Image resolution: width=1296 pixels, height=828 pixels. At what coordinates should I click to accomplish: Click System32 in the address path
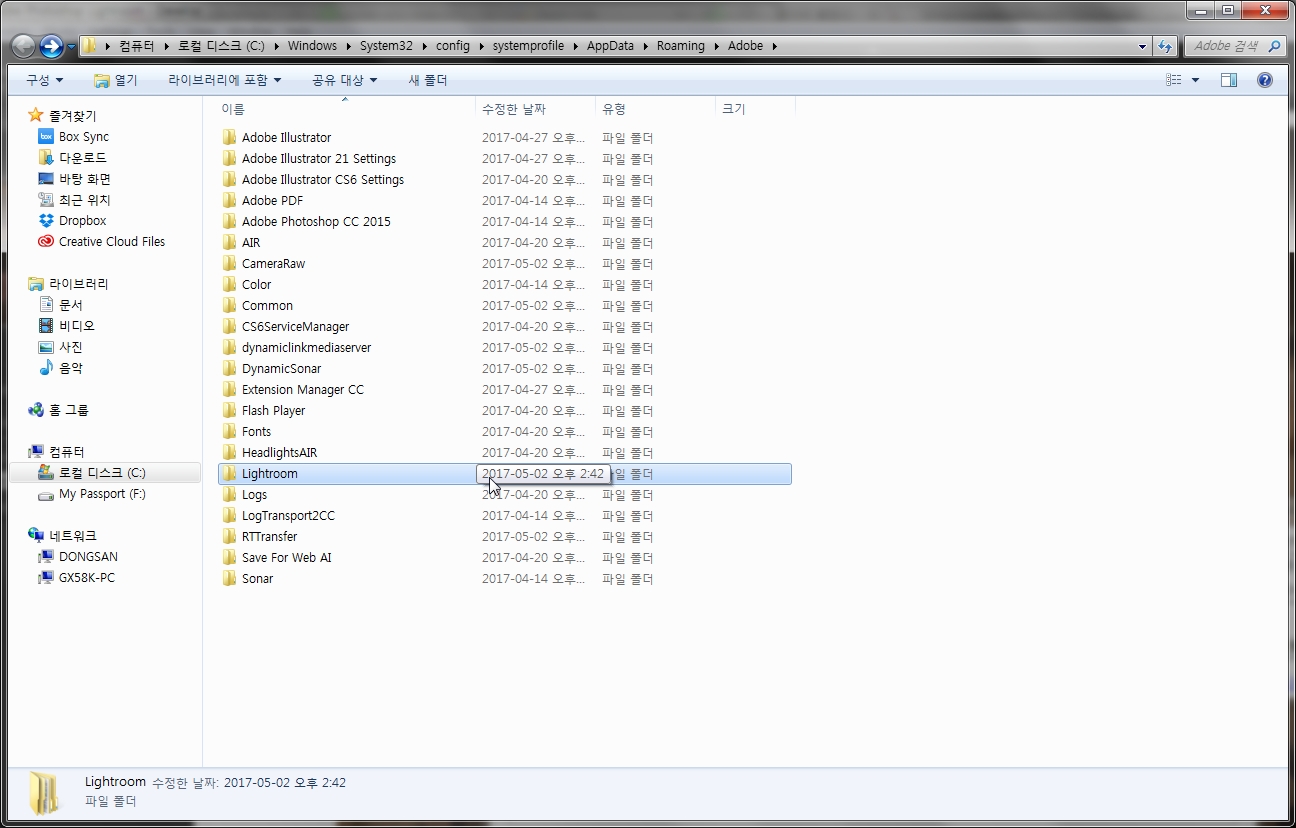pos(386,46)
